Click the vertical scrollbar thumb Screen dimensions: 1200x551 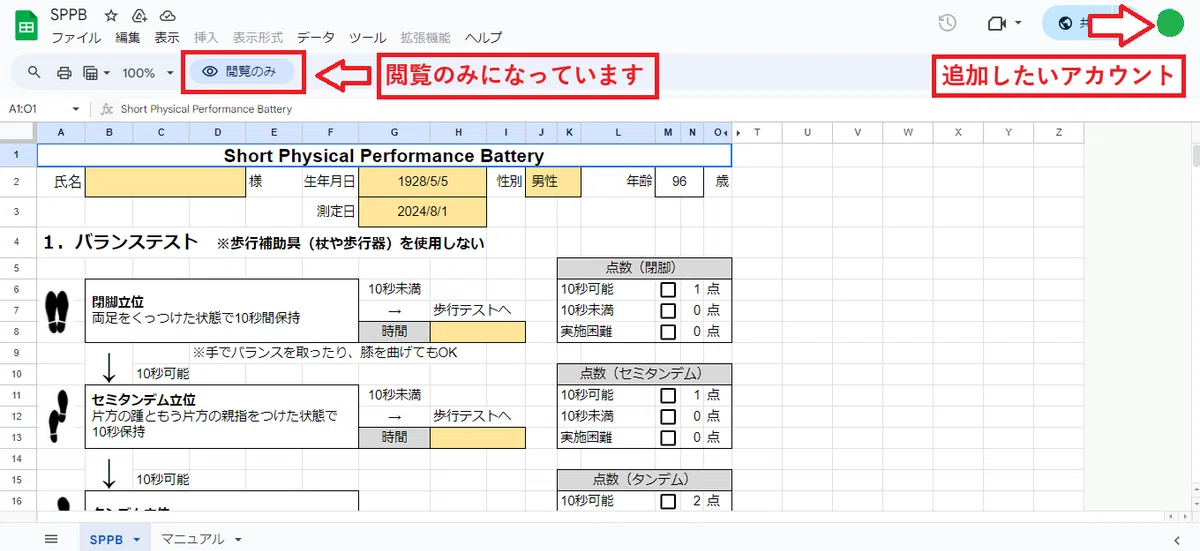1194,155
